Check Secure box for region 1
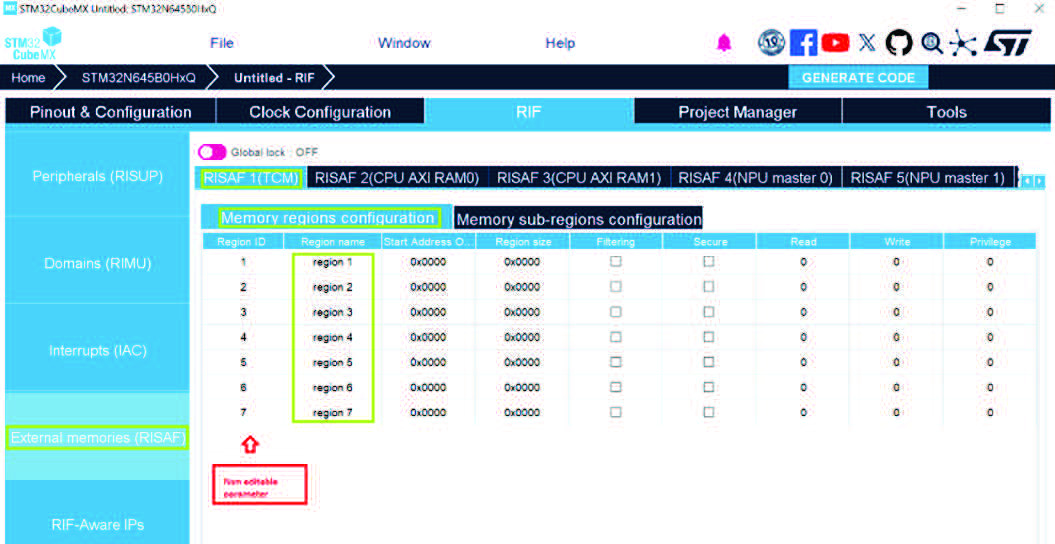 [x=709, y=262]
